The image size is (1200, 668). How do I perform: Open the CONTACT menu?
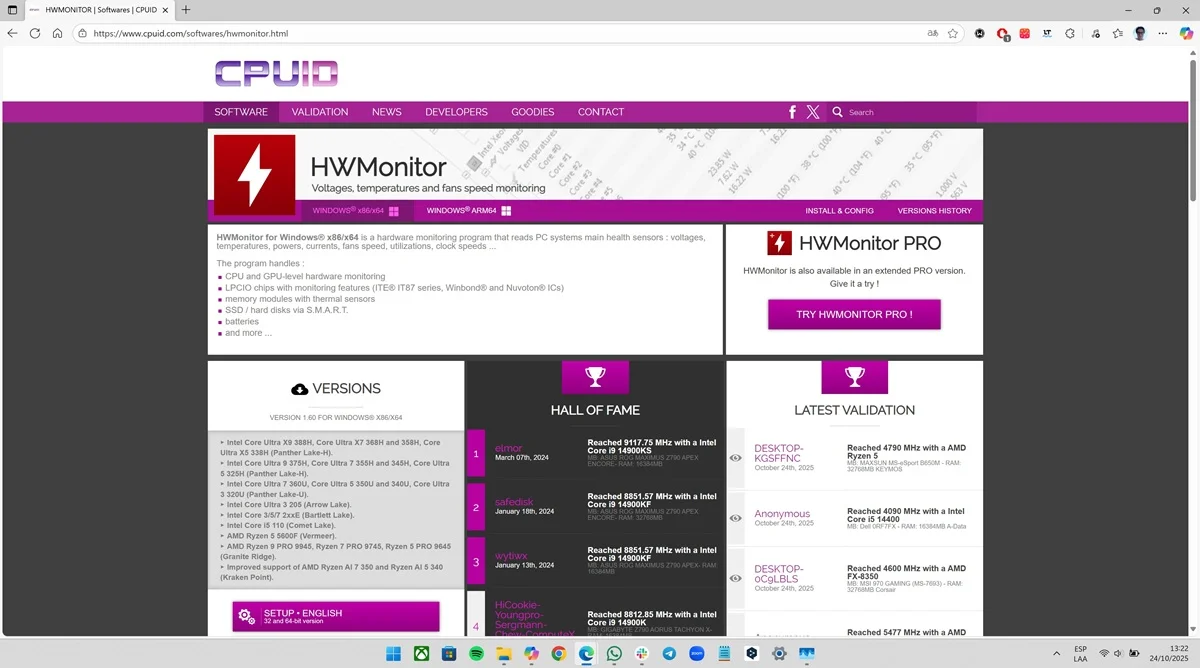click(601, 112)
